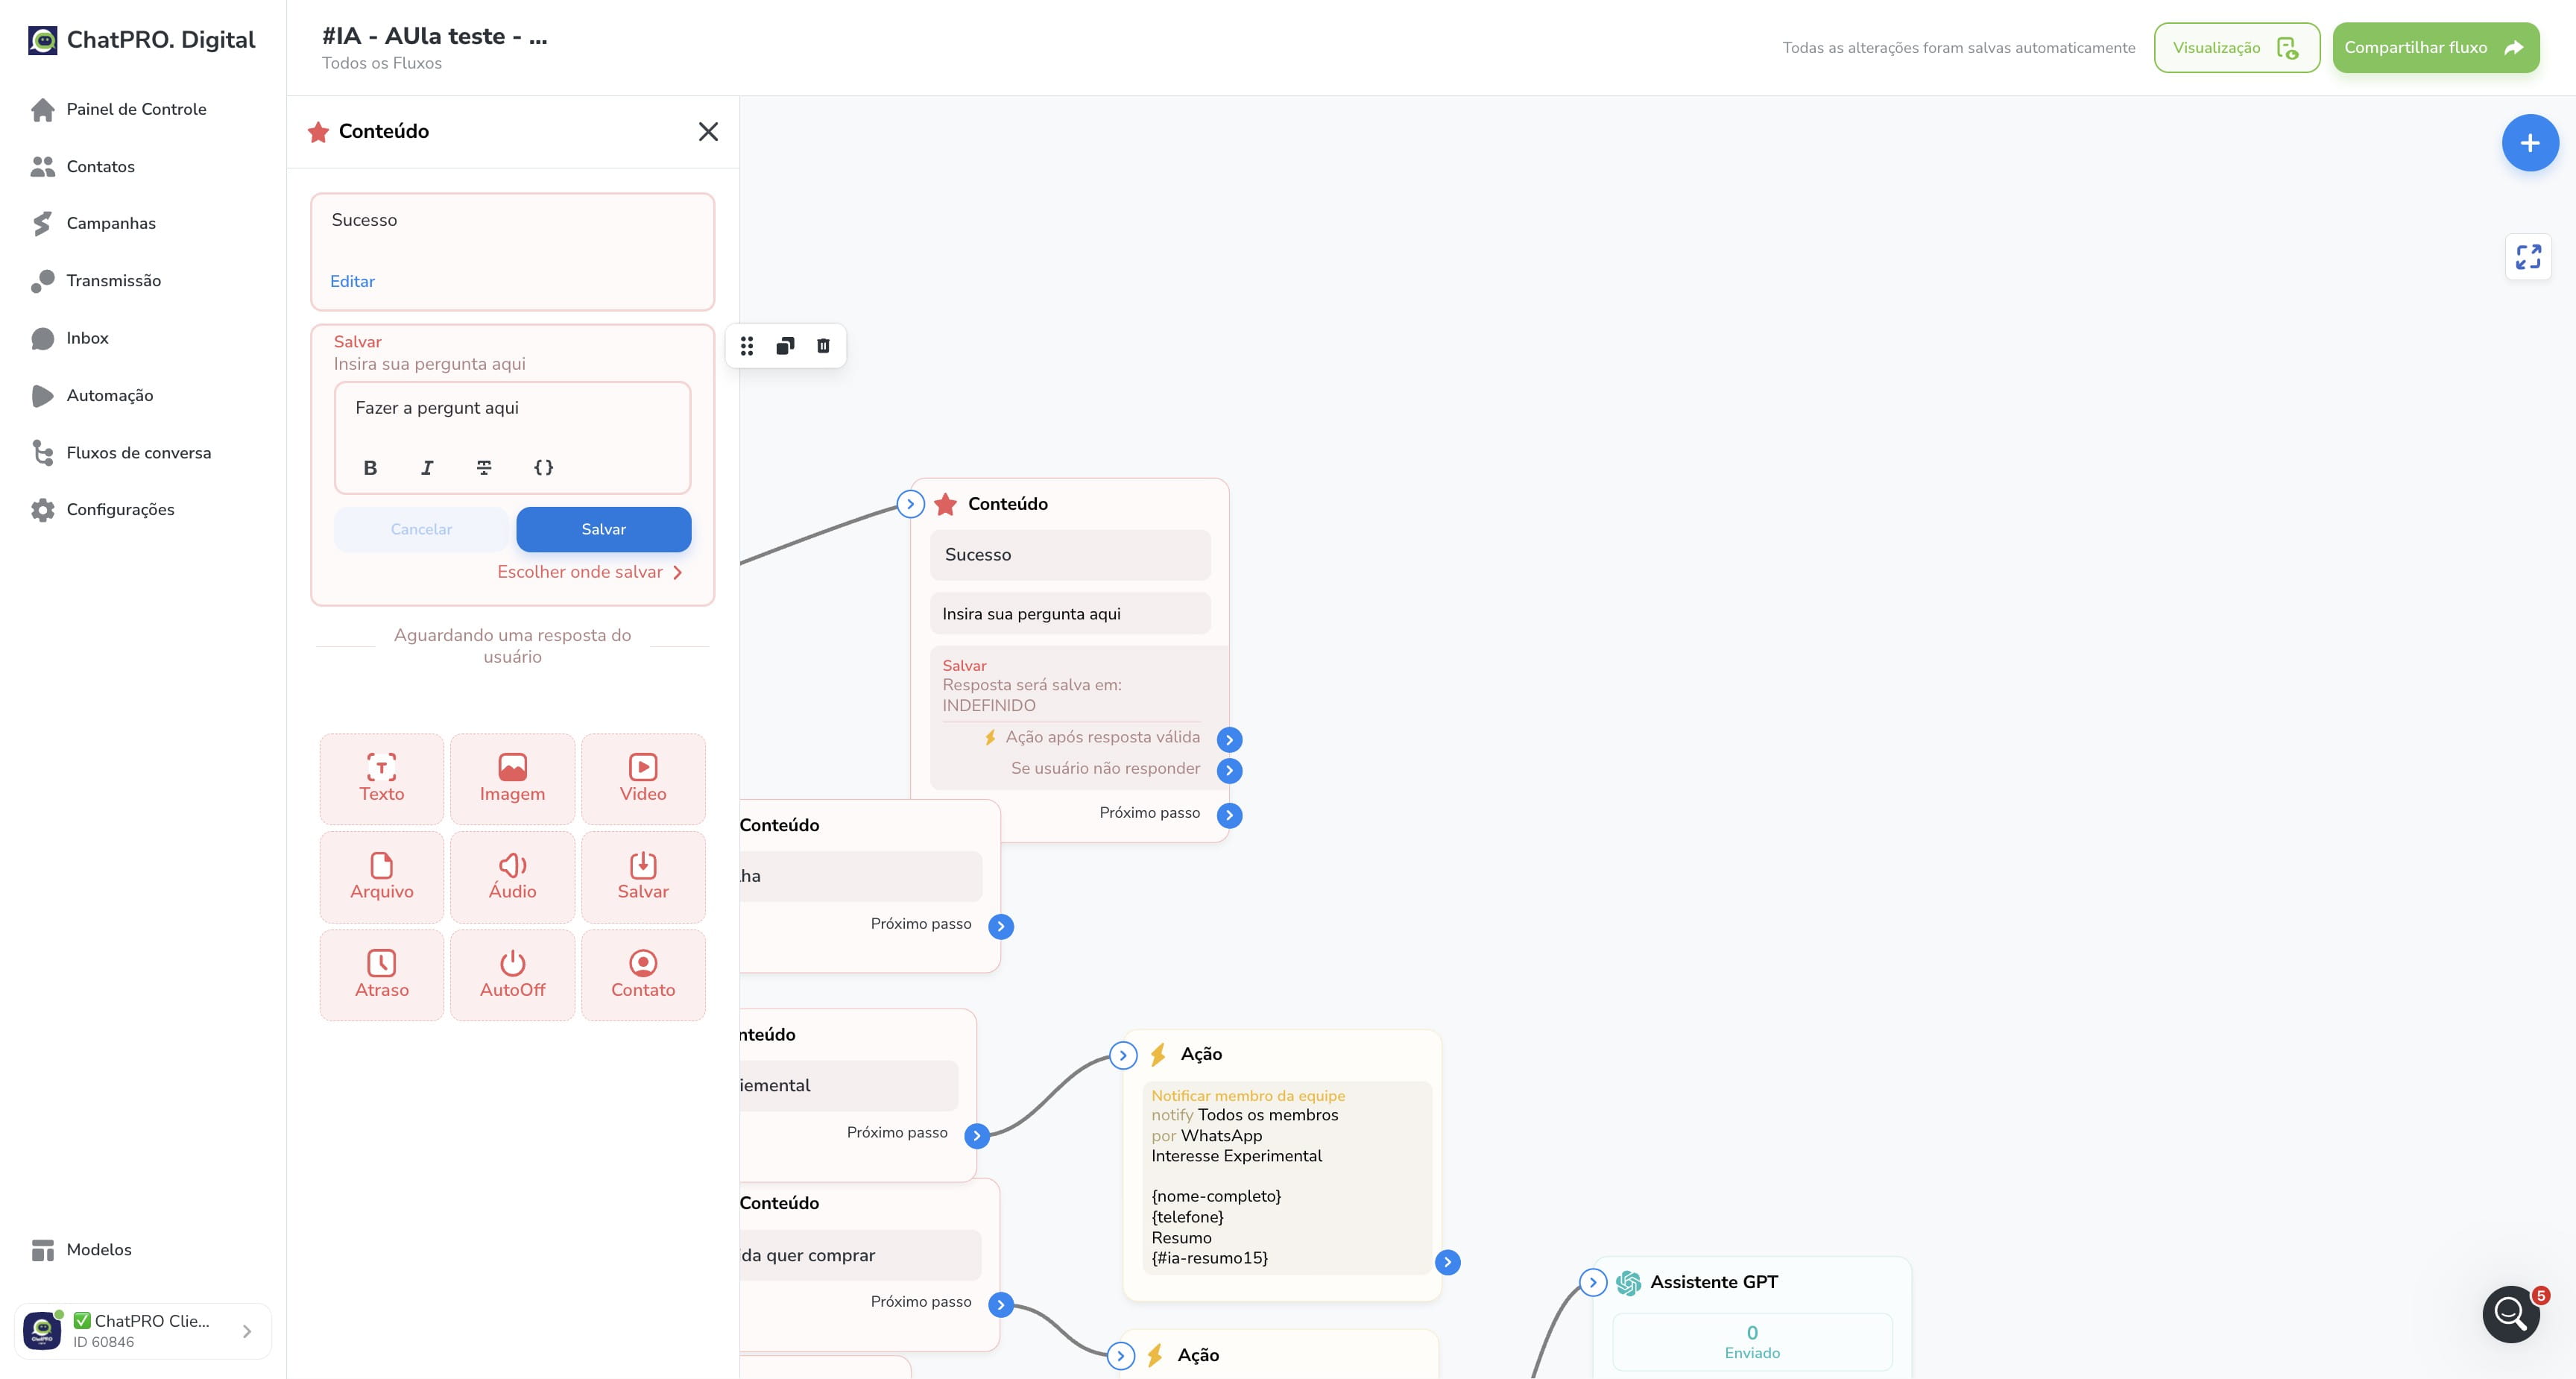This screenshot has height=1379, width=2576.
Task: Expand the ChatPRO Clie account switcher
Action: (143, 1331)
